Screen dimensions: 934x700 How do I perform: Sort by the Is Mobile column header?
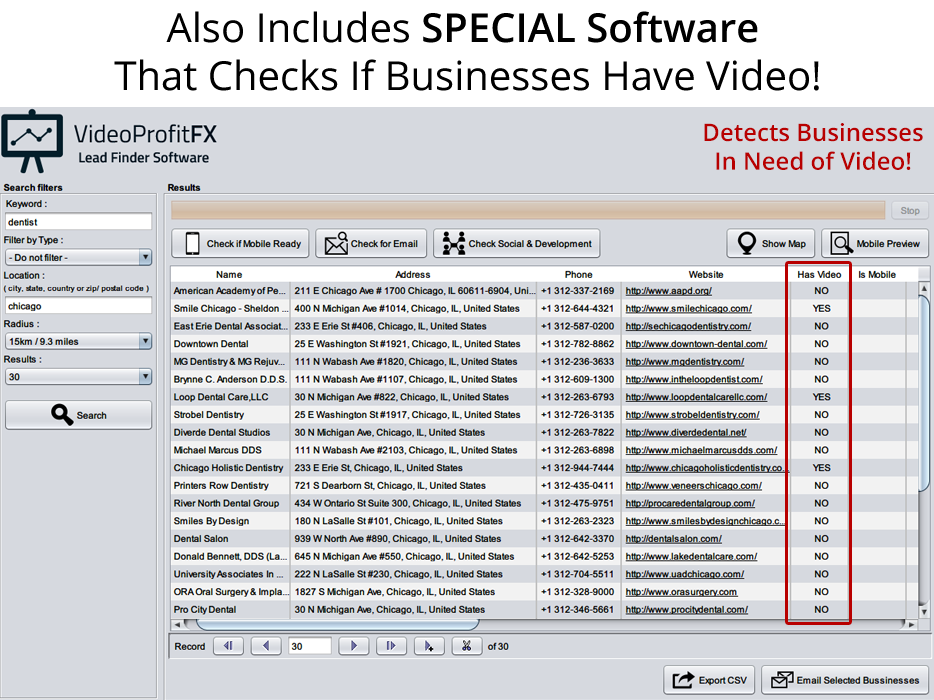(877, 274)
